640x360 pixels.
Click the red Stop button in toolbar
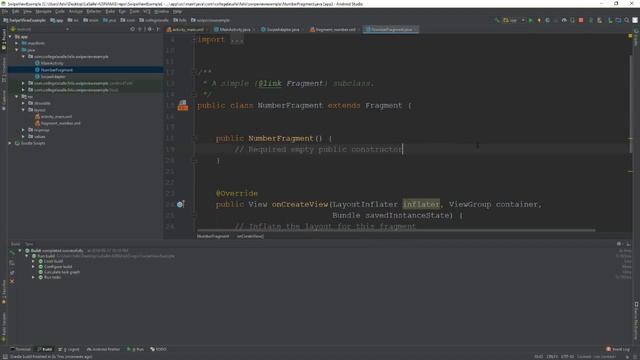[x=581, y=20]
